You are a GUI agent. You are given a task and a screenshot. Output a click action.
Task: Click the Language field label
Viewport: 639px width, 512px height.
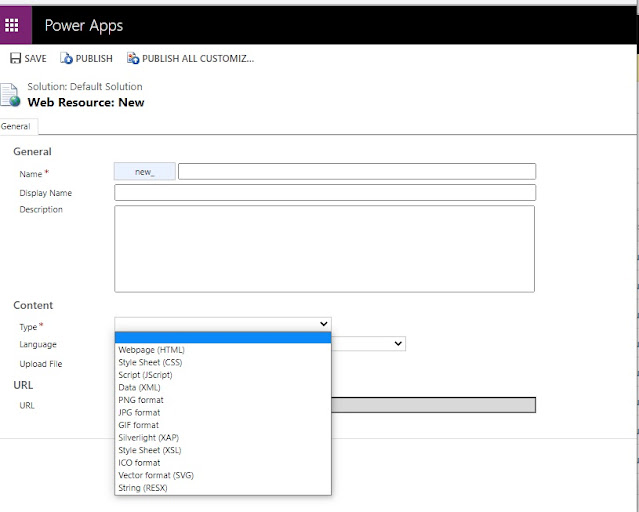pyautogui.click(x=38, y=344)
